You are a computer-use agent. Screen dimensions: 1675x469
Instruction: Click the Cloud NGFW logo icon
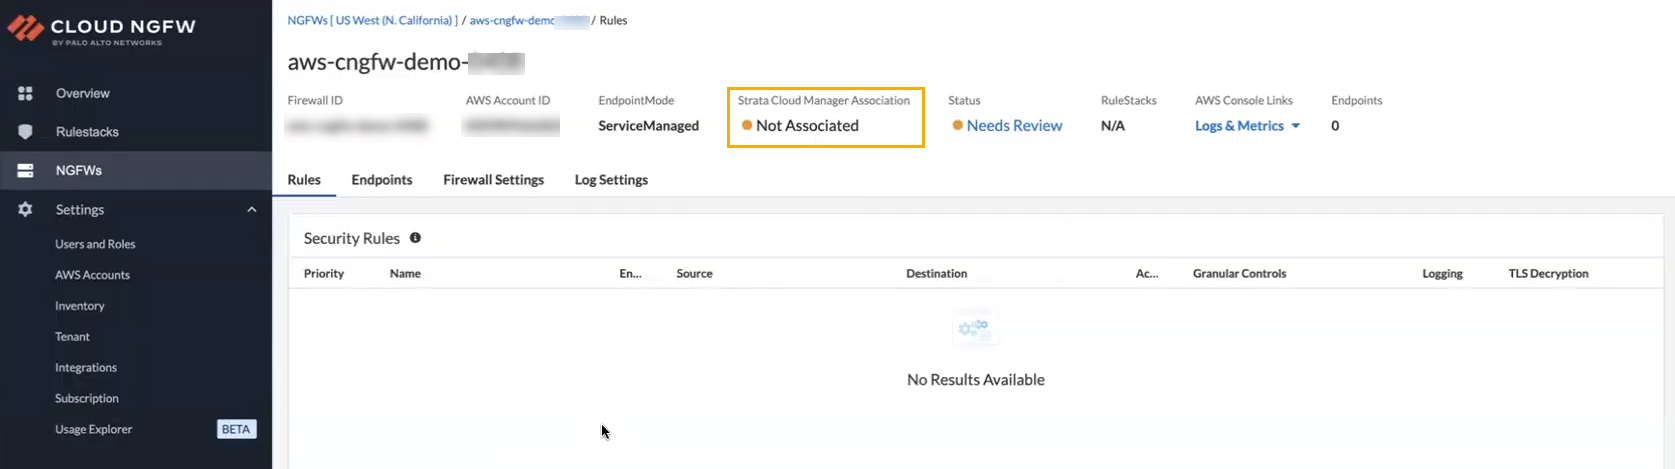(25, 29)
